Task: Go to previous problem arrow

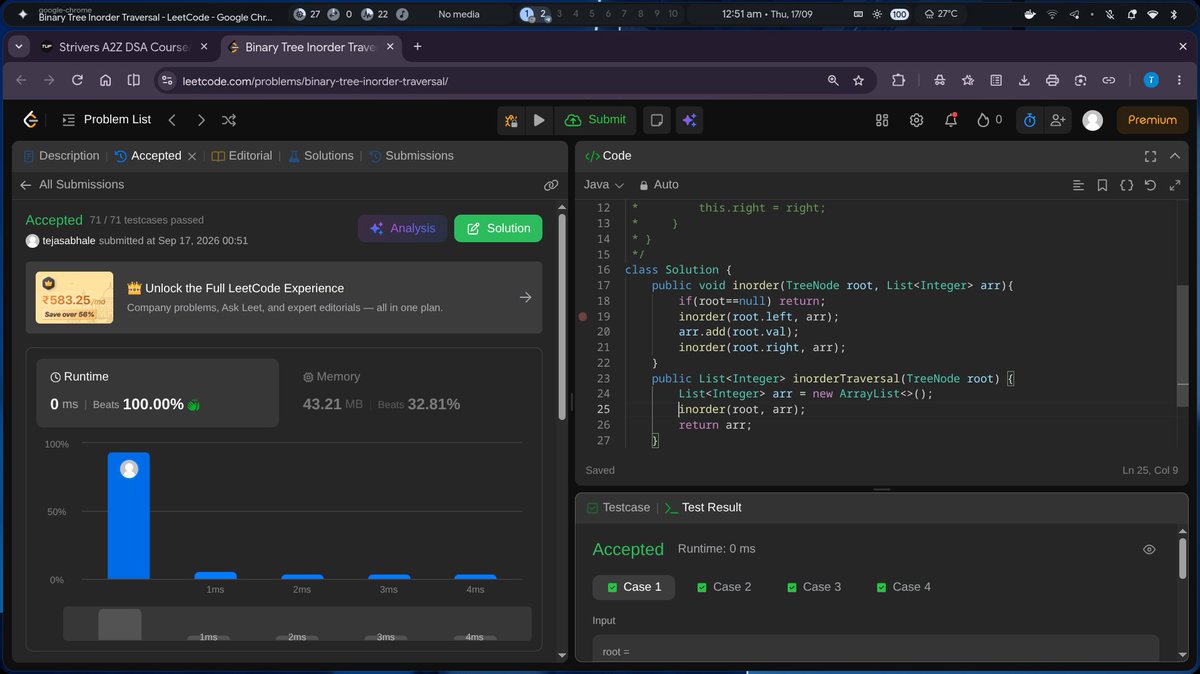Action: pos(172,120)
